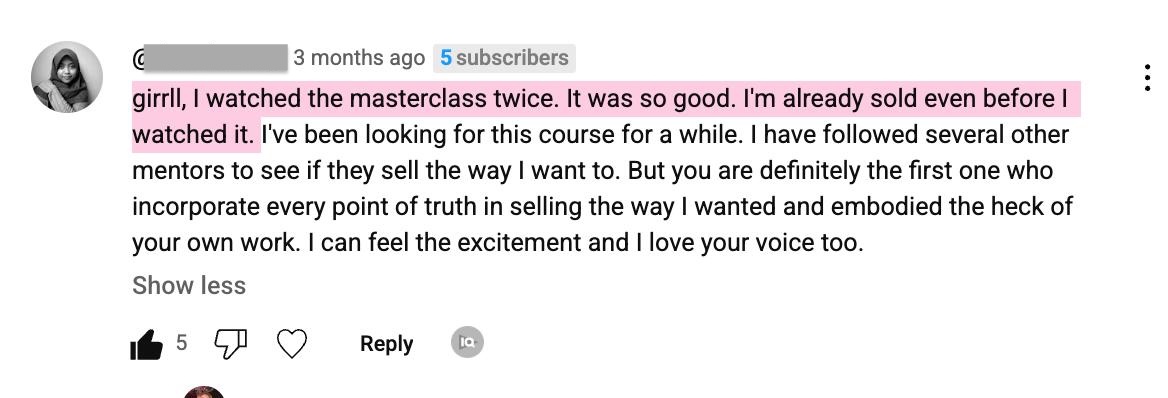Heart the comment as creator
The width and height of the screenshot is (1168, 398).
[292, 344]
